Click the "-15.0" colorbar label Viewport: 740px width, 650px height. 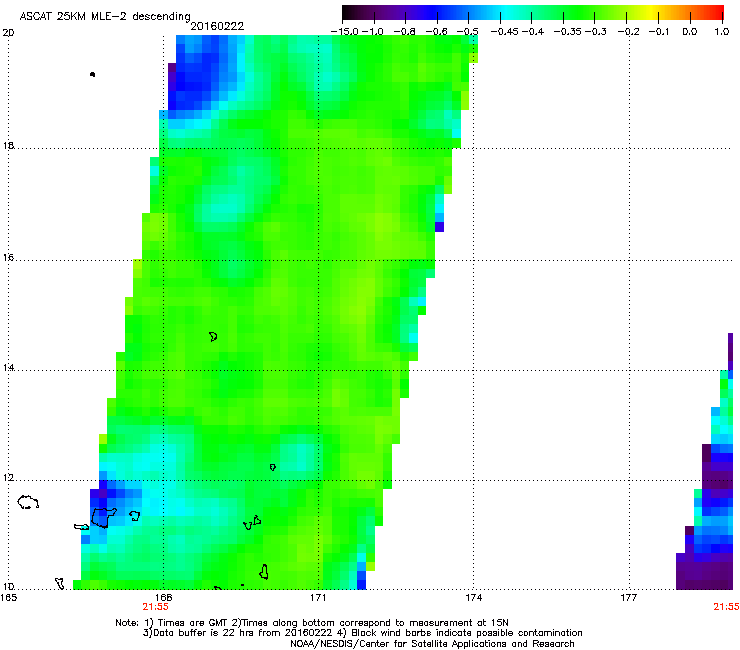coord(345,32)
